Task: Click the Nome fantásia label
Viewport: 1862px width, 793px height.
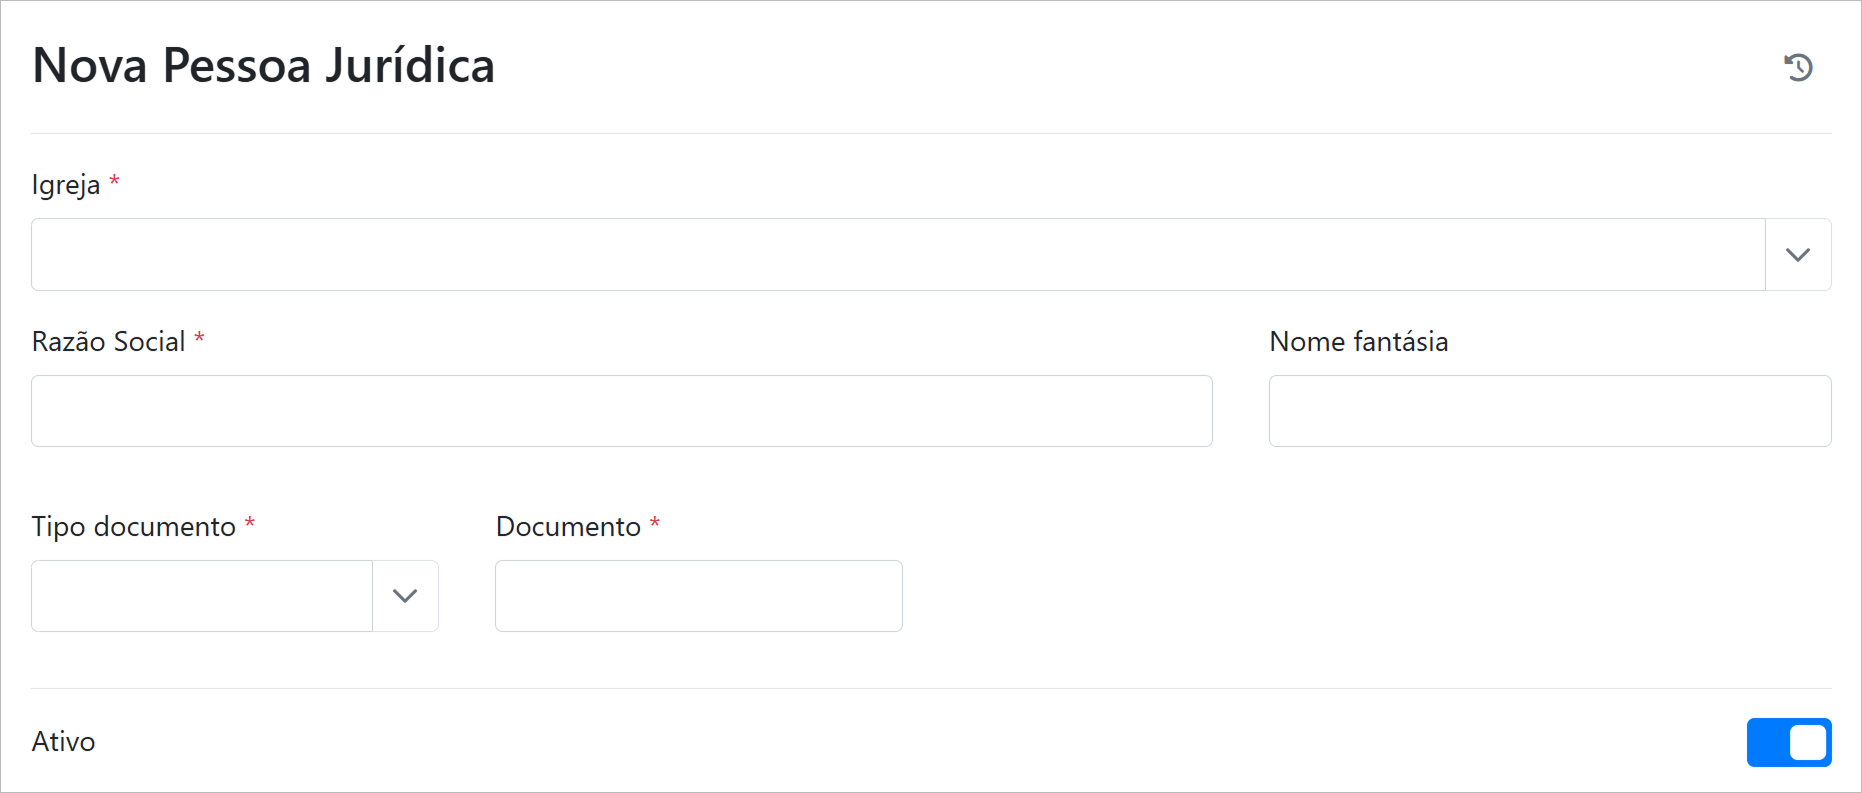Action: 1358,342
